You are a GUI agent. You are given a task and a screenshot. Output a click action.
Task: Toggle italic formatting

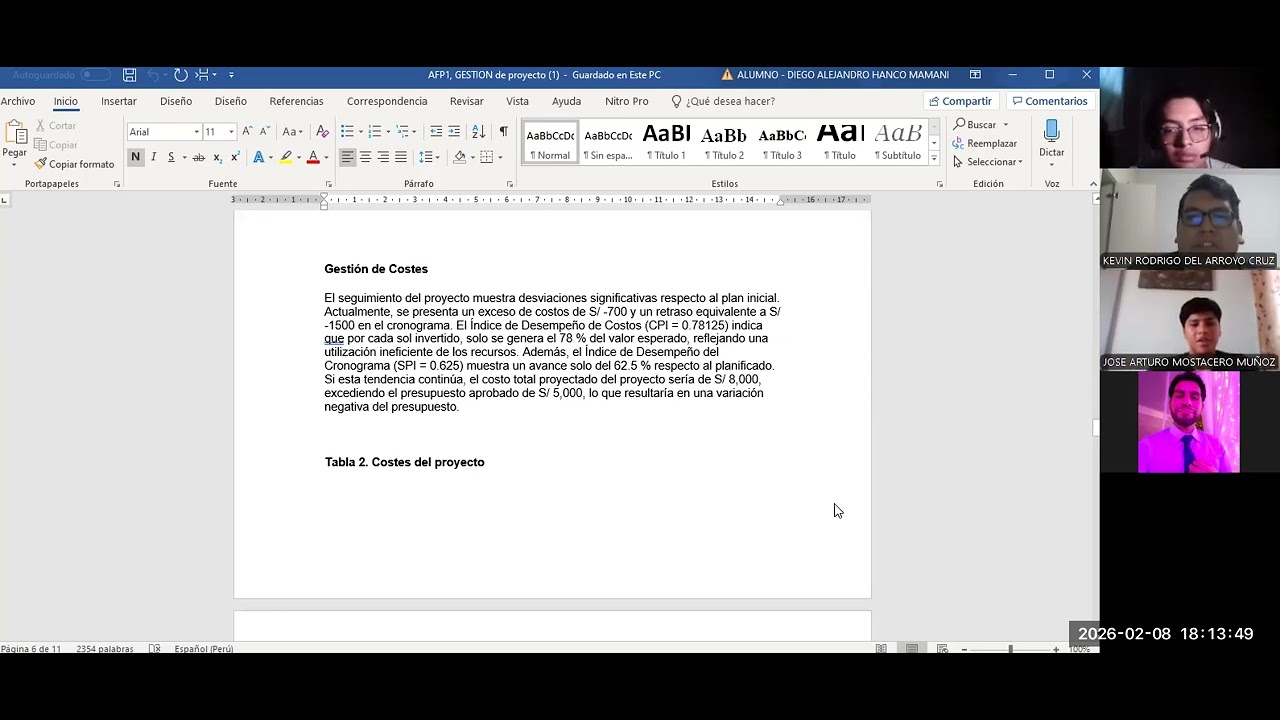point(153,157)
